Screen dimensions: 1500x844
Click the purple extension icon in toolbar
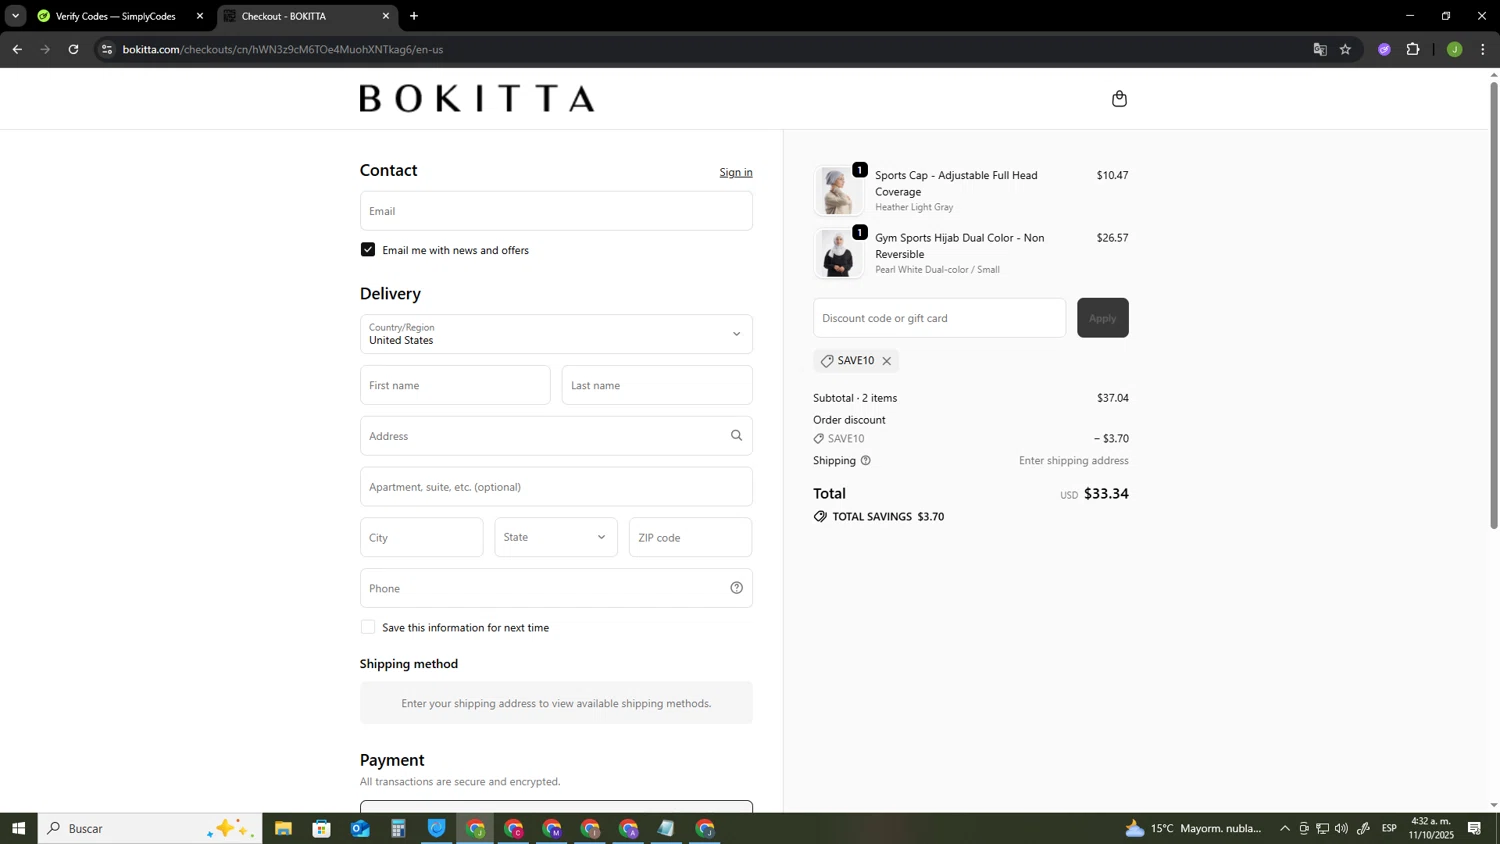(x=1384, y=49)
